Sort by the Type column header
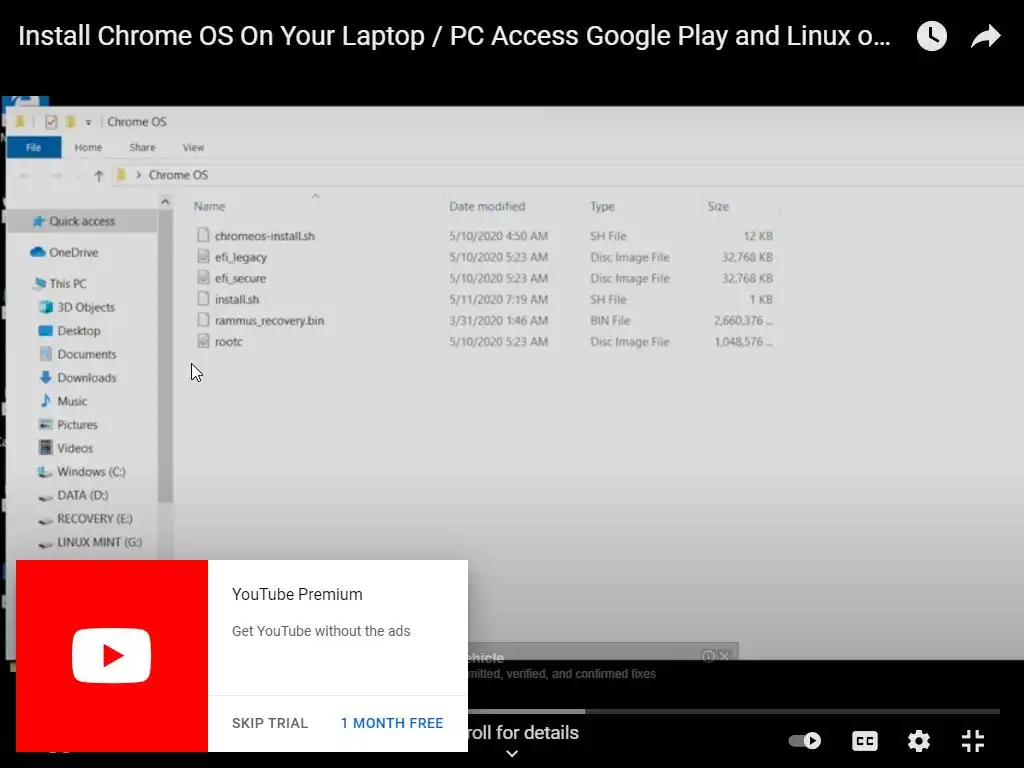This screenshot has height=768, width=1024. (x=602, y=206)
